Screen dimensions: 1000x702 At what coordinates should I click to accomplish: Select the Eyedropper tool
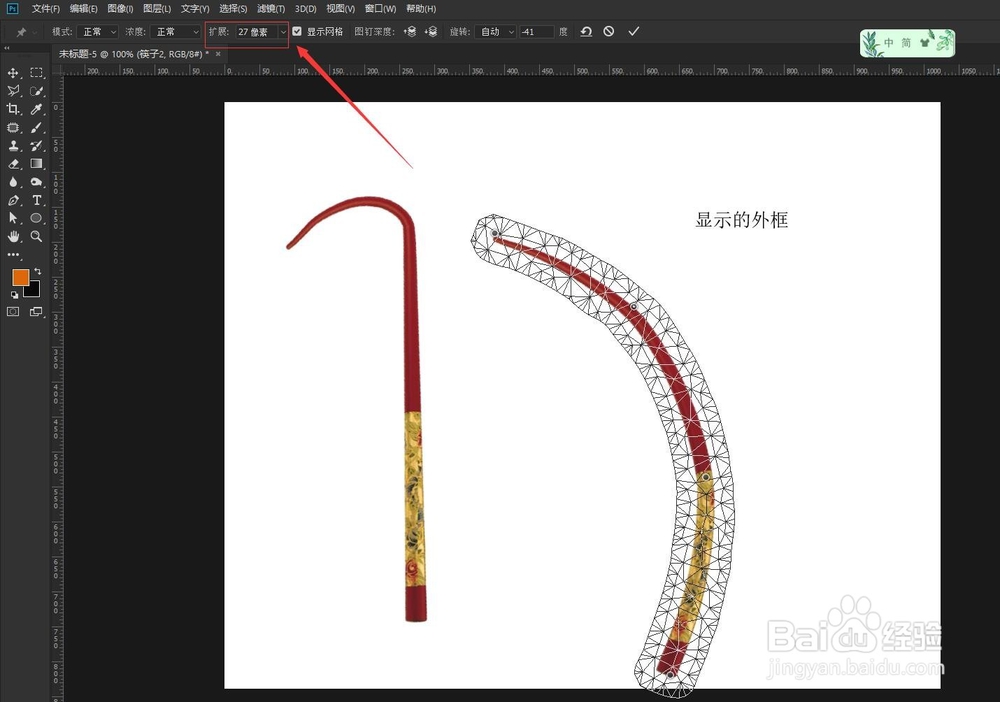click(x=36, y=109)
